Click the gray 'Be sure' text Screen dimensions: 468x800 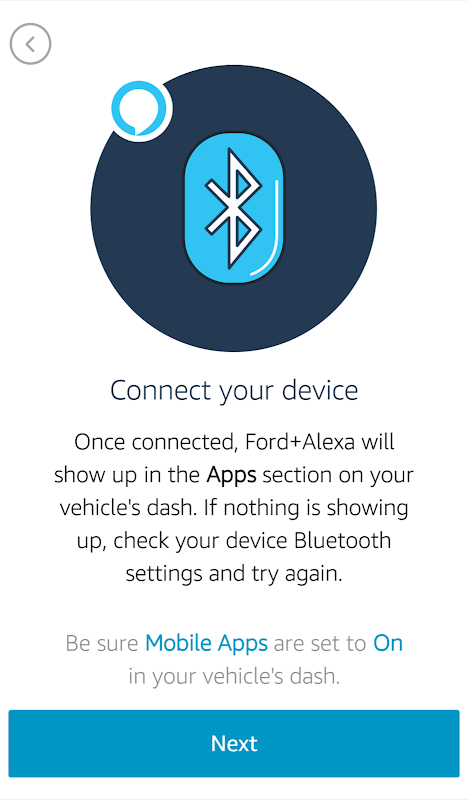tap(102, 643)
